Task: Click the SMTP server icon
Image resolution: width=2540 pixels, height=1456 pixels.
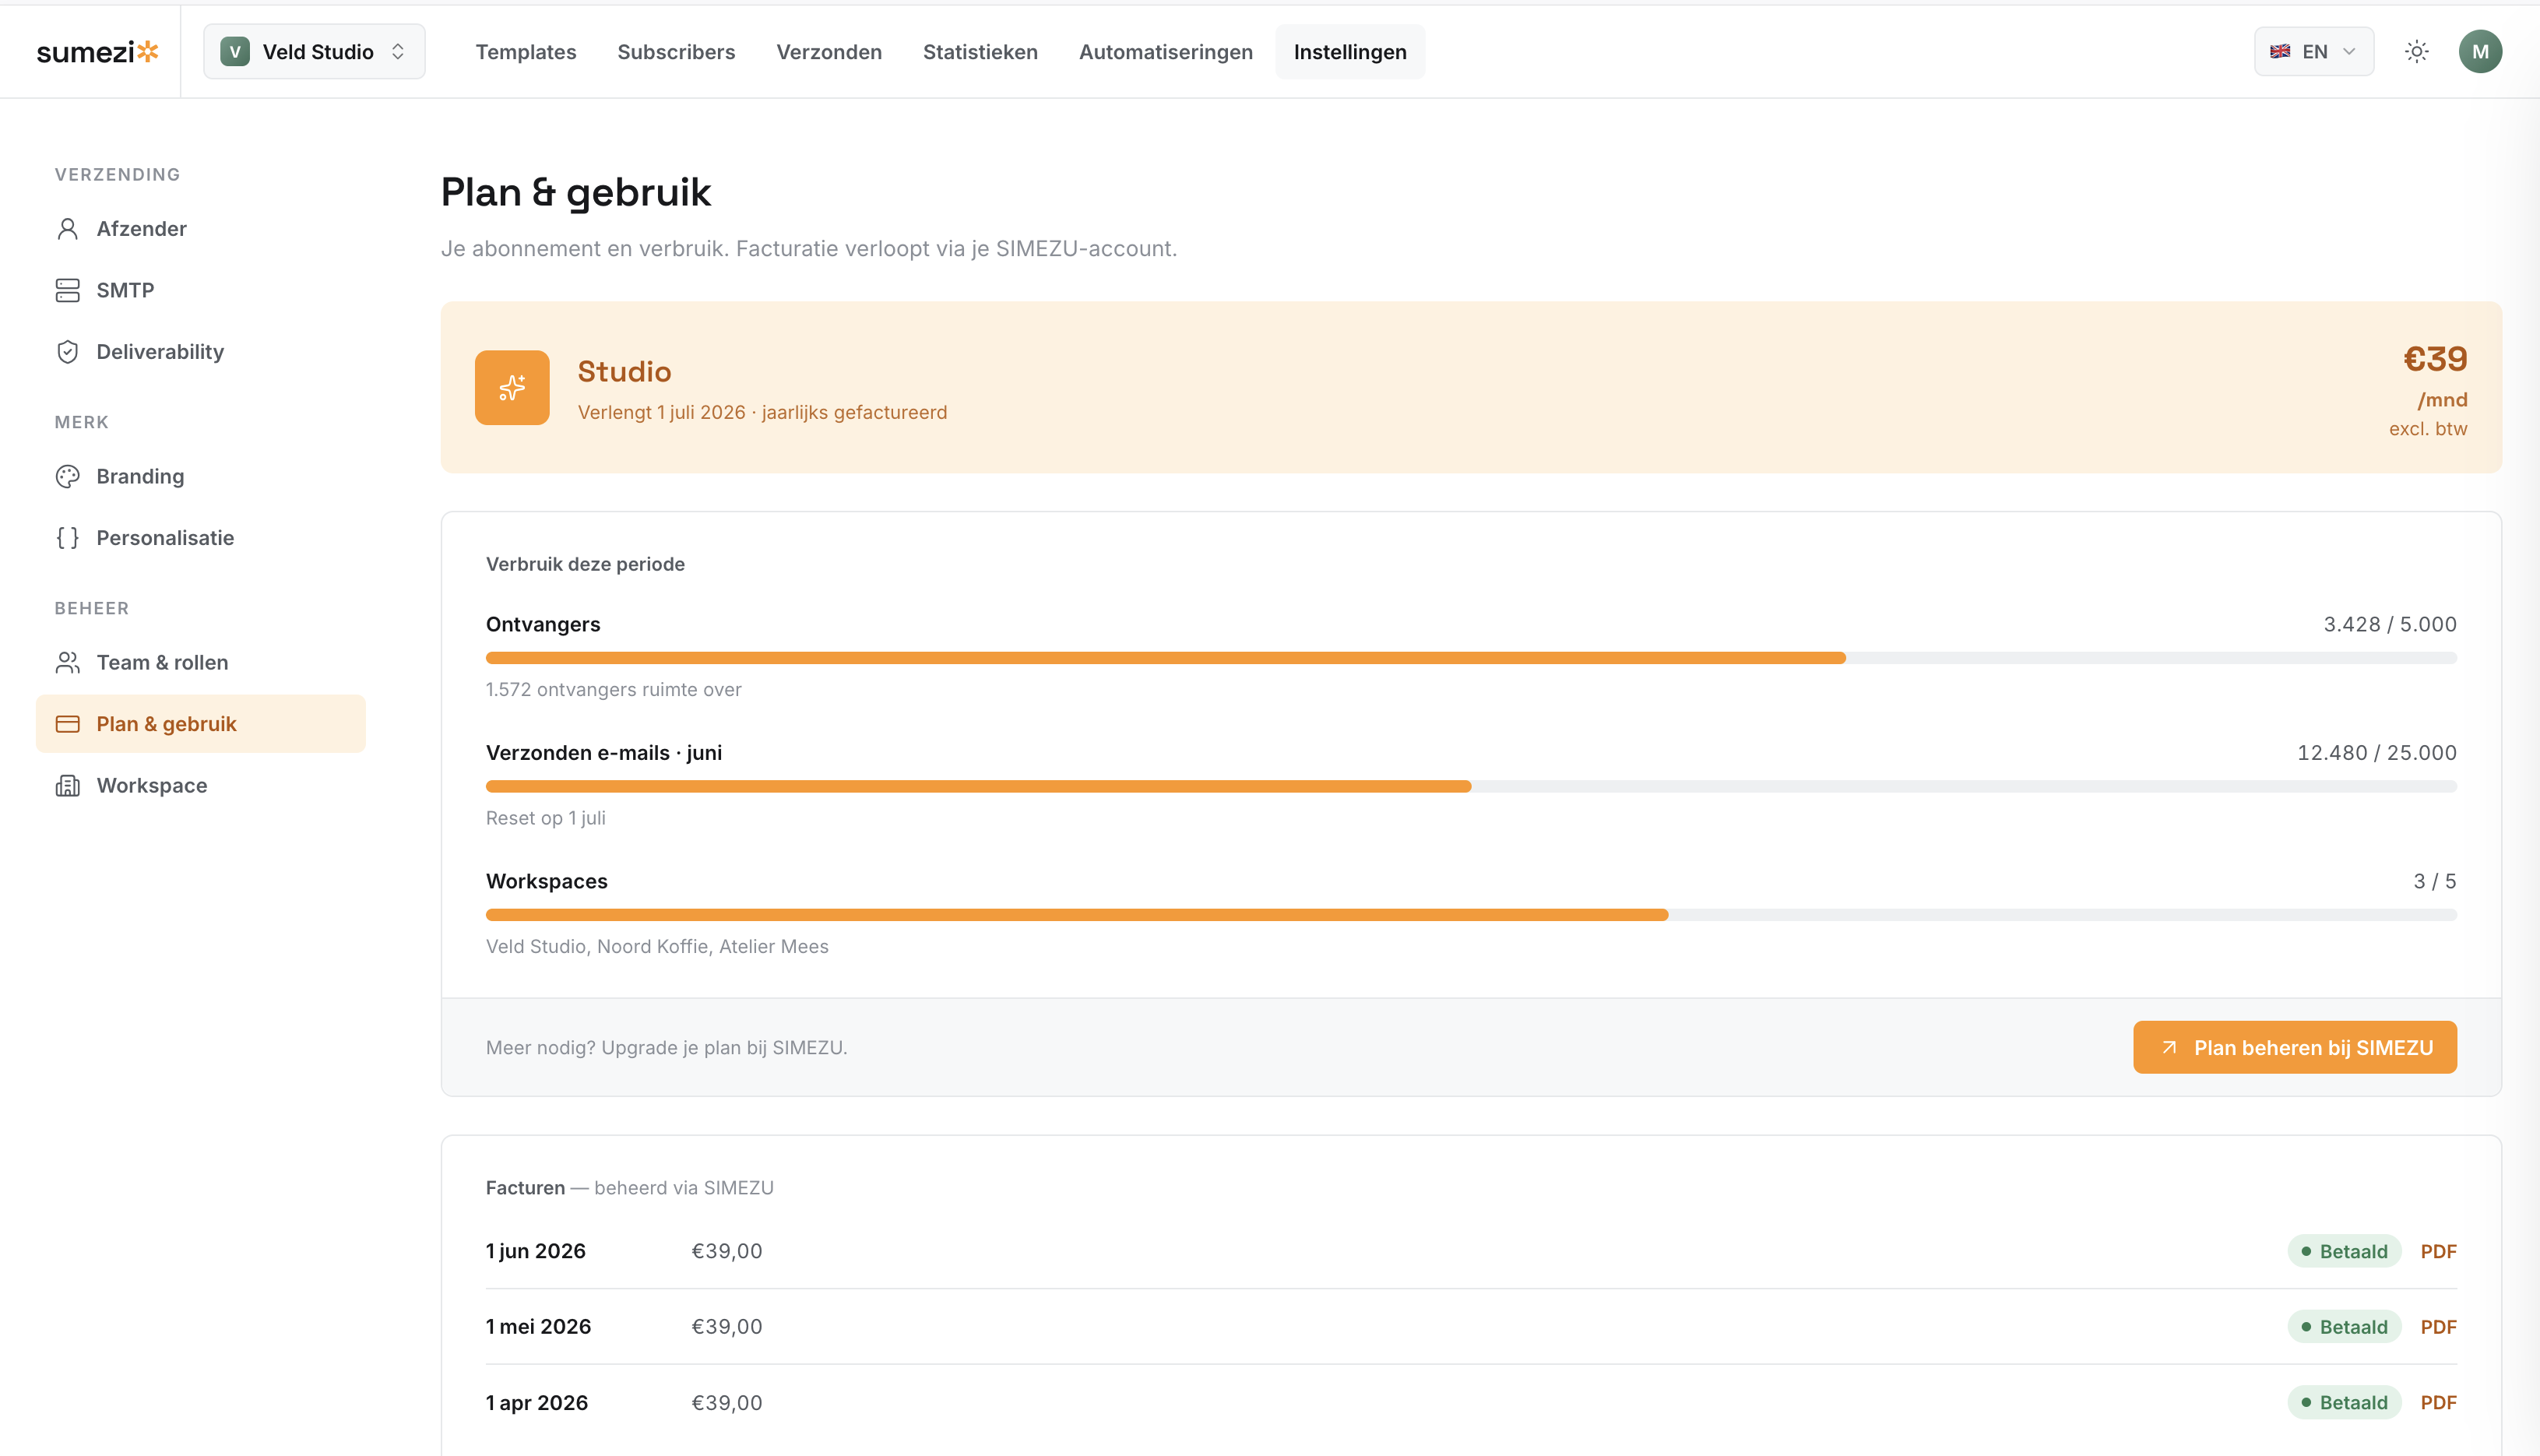Action: 67,290
